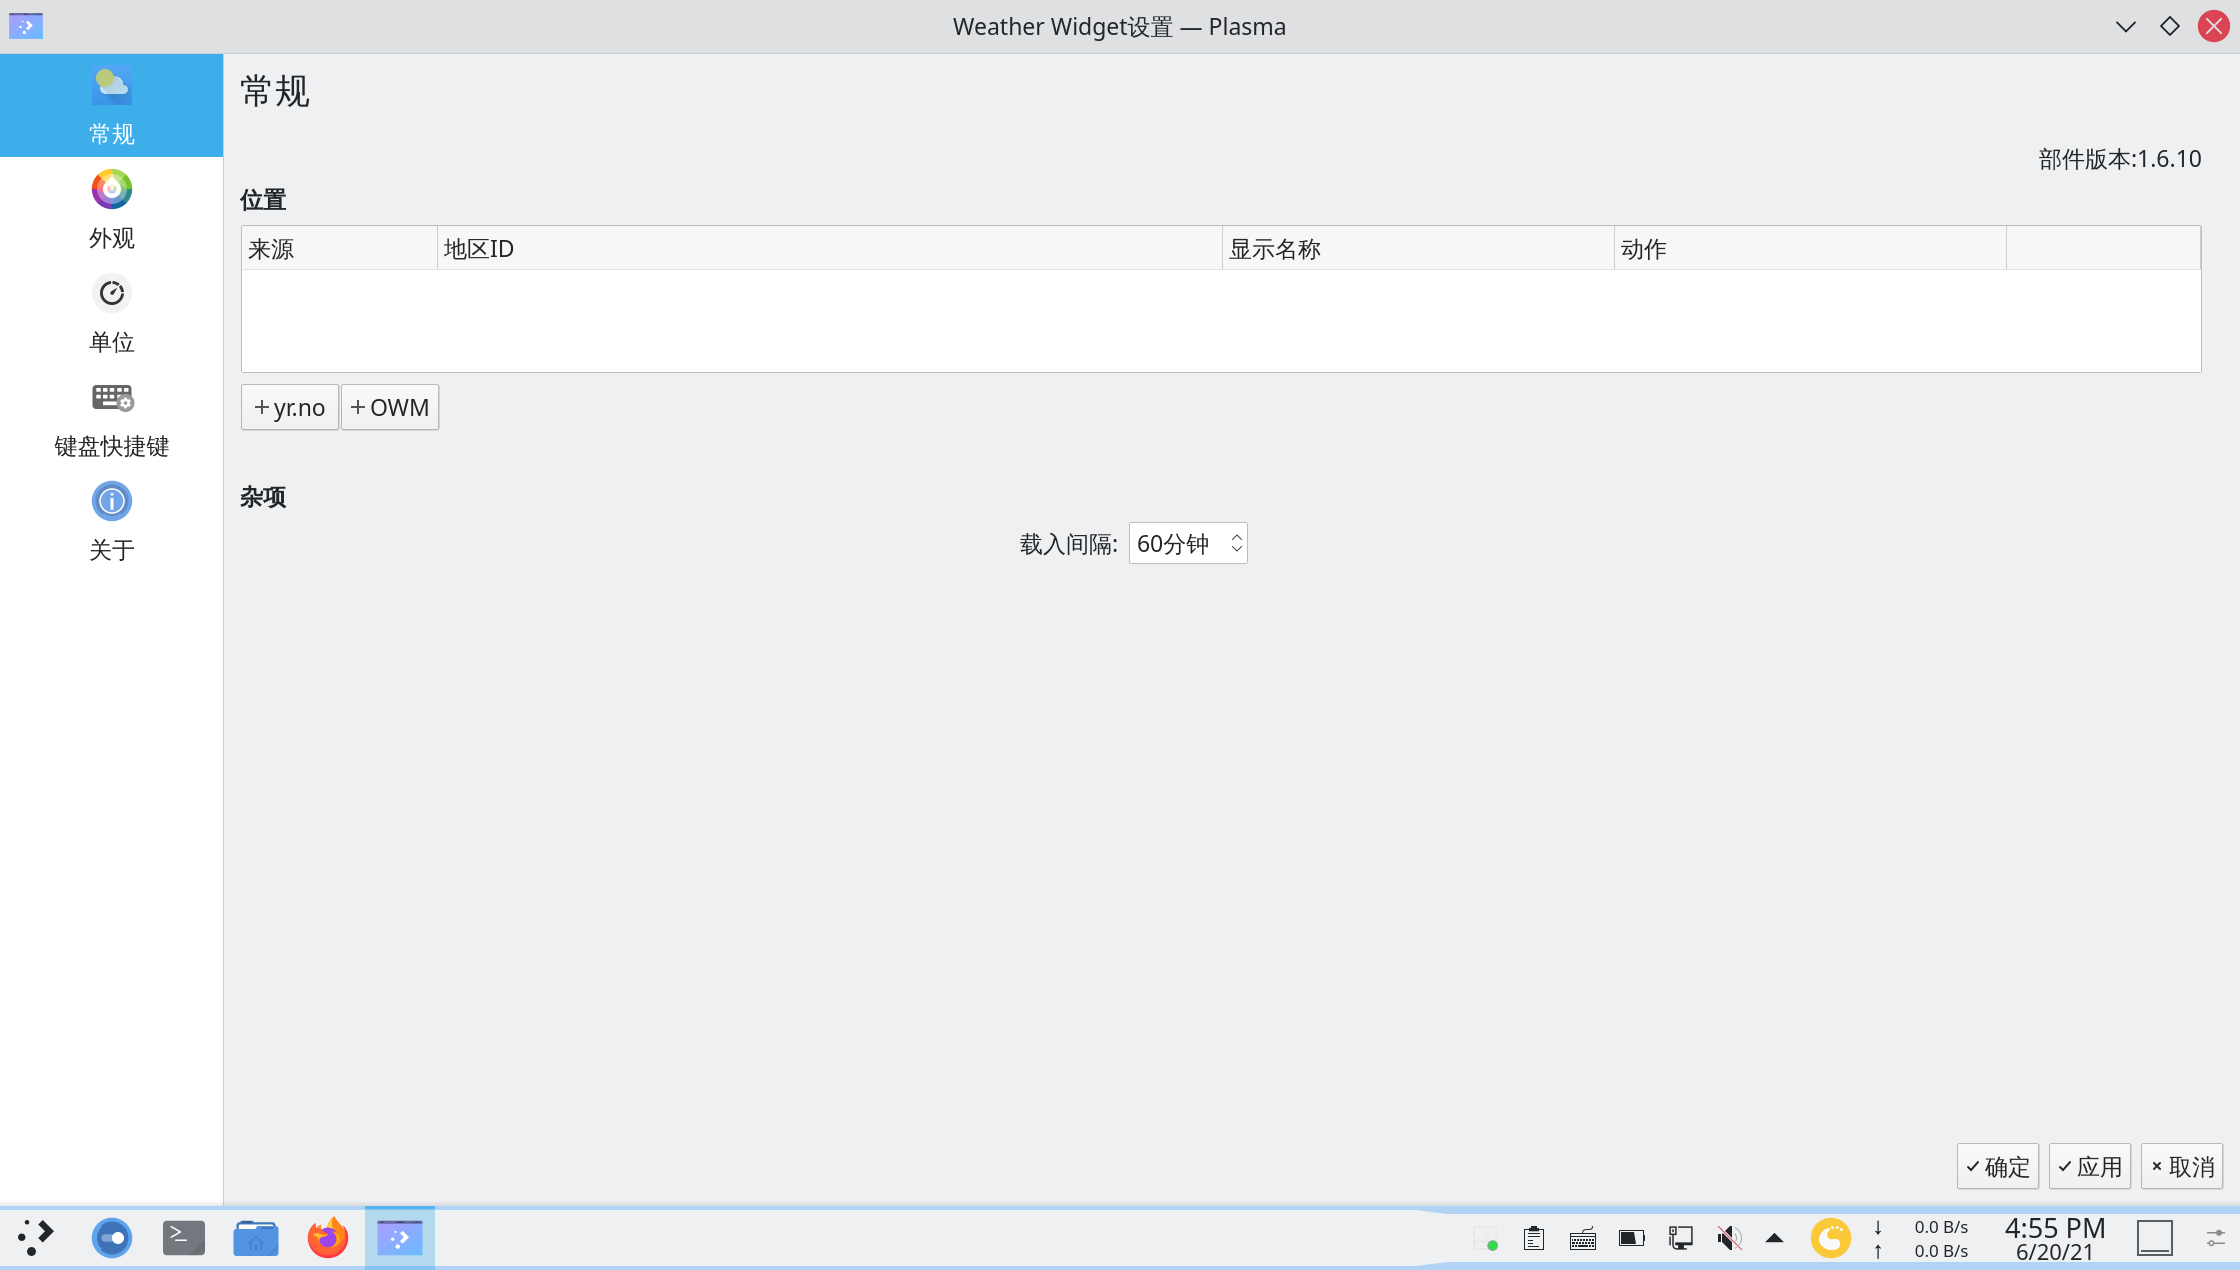Apply changes with the 应用 button
Image resolution: width=2240 pixels, height=1270 pixels.
pos(2089,1166)
